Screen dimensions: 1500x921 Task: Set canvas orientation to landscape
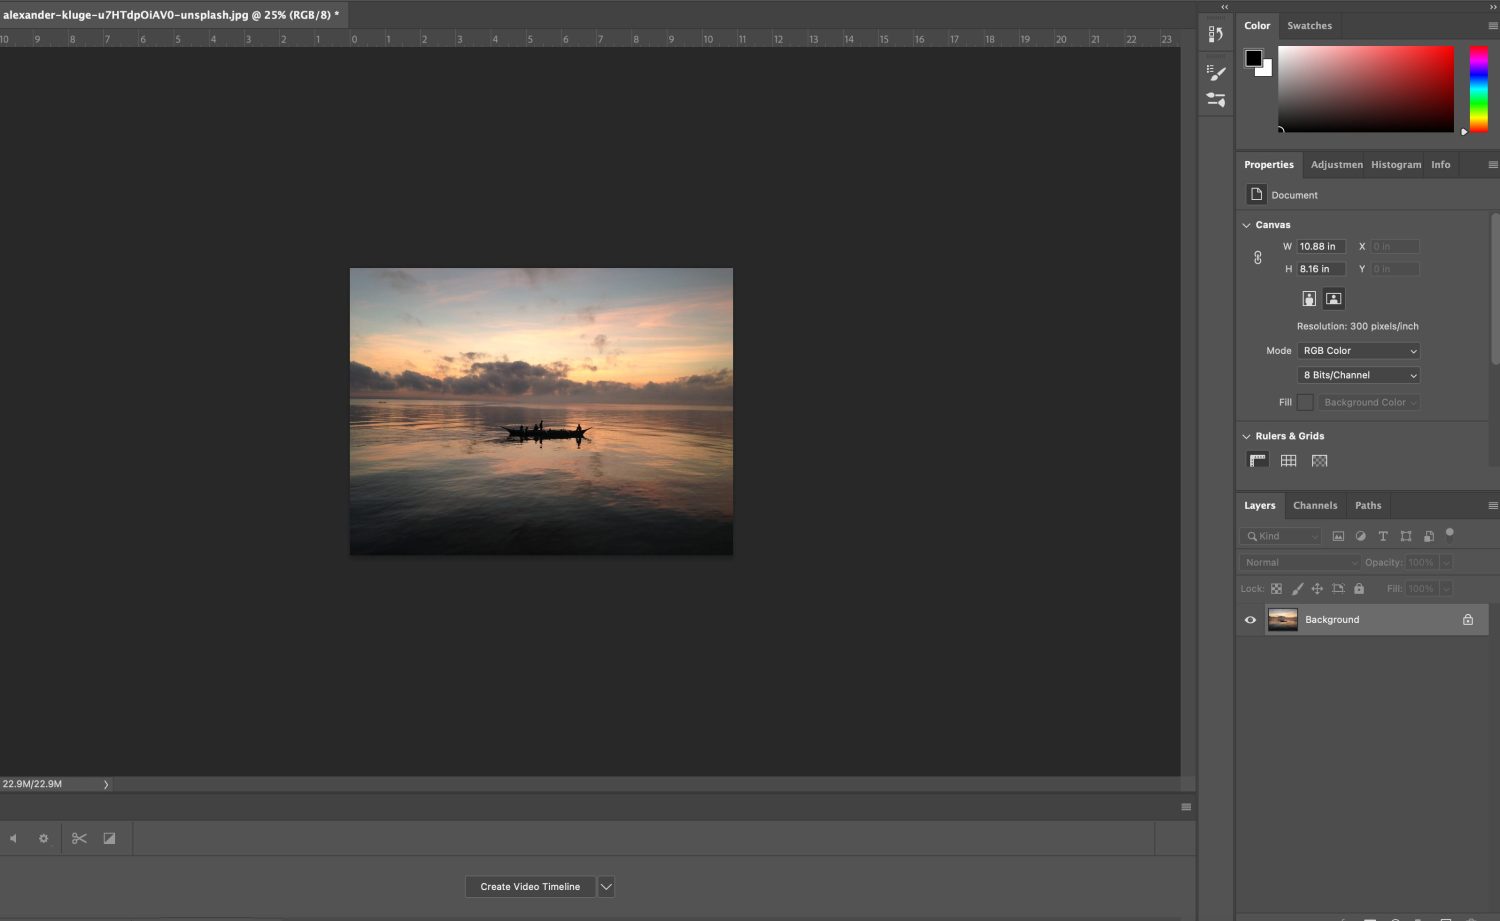click(1334, 298)
